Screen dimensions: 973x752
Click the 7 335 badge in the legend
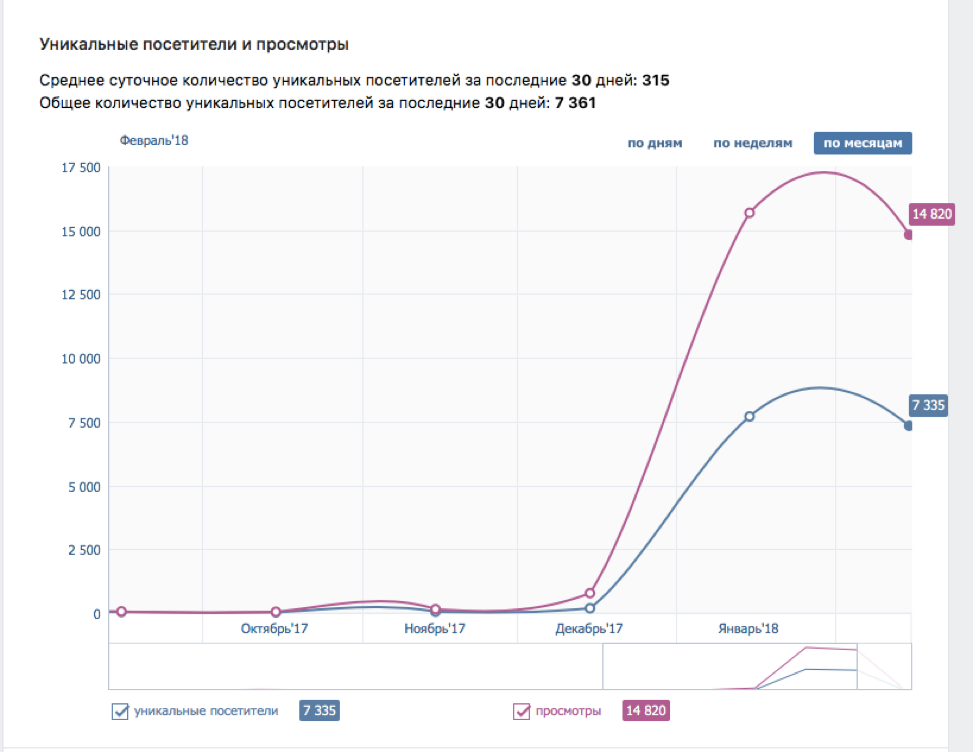click(x=320, y=712)
